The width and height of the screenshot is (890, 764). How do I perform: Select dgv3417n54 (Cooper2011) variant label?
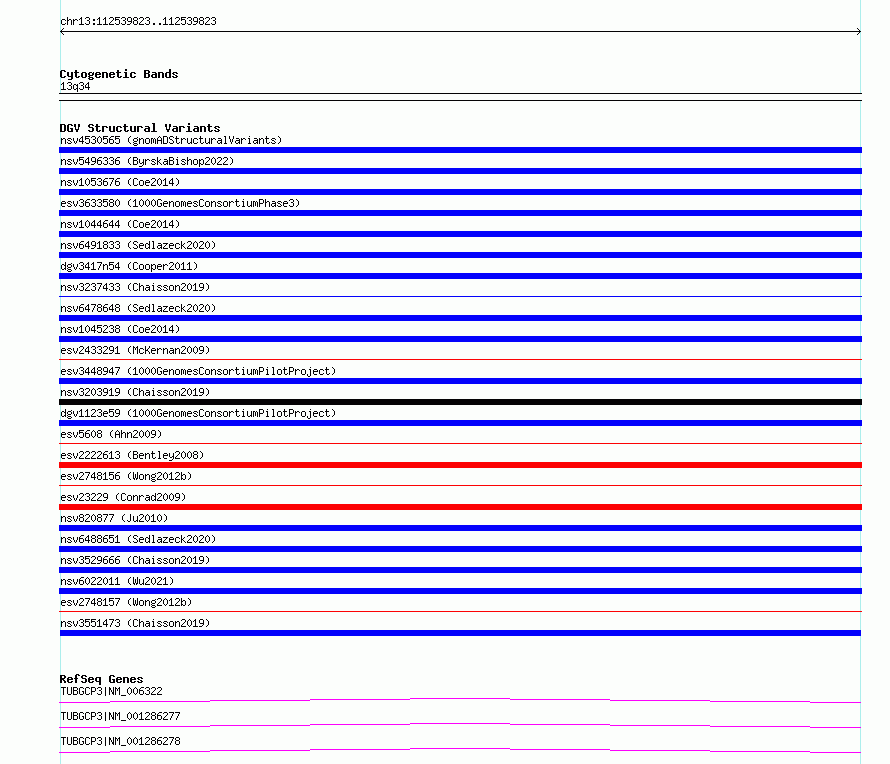tap(129, 266)
